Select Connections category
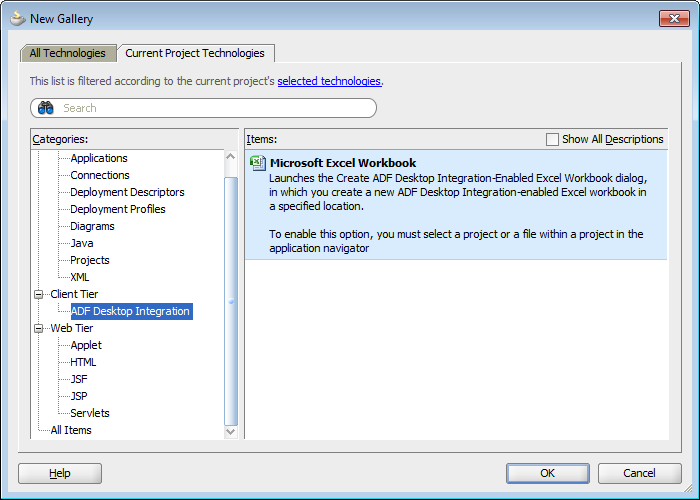Image resolution: width=700 pixels, height=500 pixels. [x=100, y=175]
